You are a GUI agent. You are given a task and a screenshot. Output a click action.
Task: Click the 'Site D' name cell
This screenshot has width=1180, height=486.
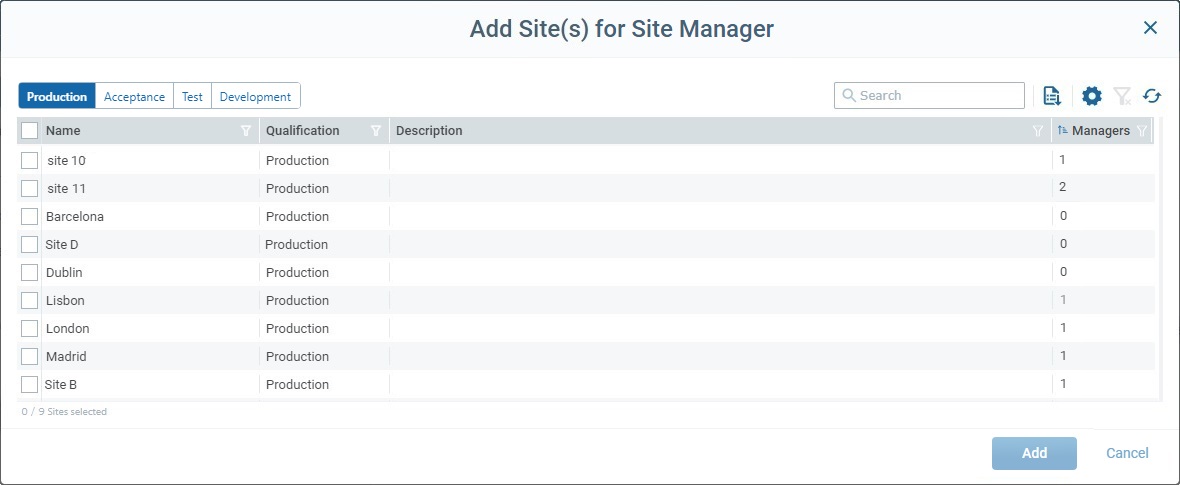[62, 245]
